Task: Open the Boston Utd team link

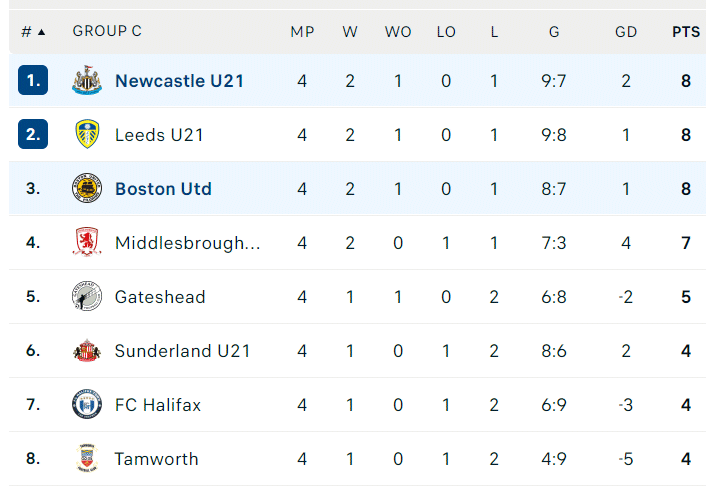Action: (x=163, y=189)
